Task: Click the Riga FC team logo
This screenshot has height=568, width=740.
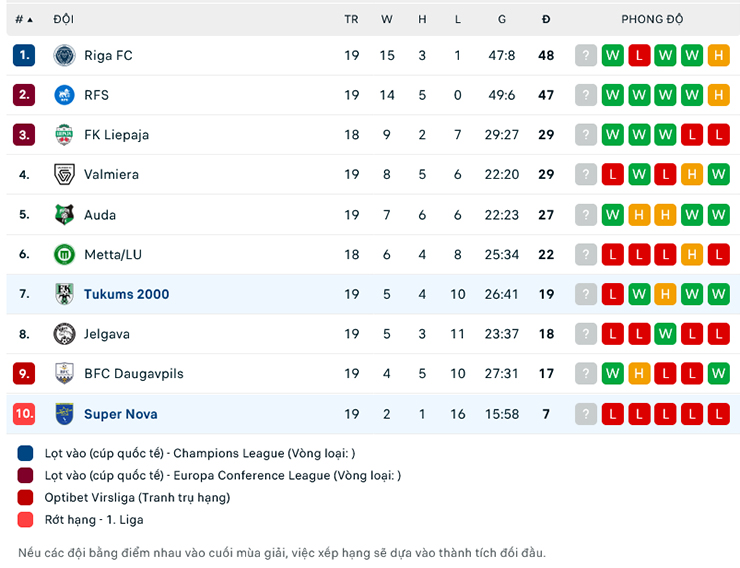Action: click(64, 56)
